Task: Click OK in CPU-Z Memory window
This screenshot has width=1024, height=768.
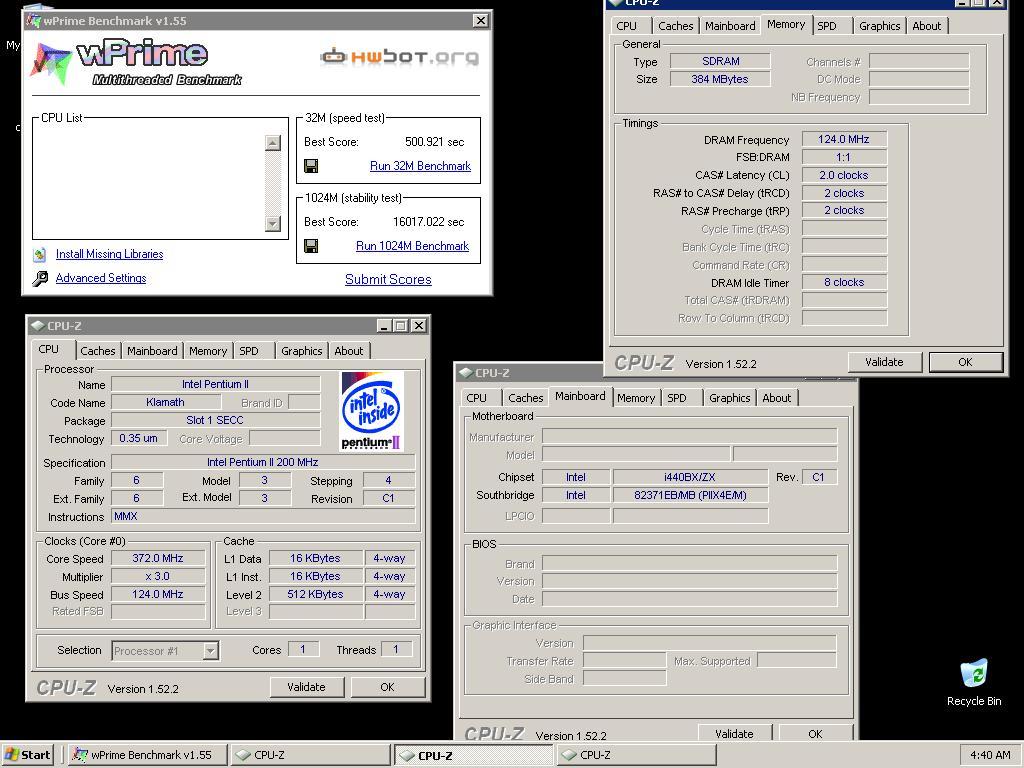Action: point(965,362)
